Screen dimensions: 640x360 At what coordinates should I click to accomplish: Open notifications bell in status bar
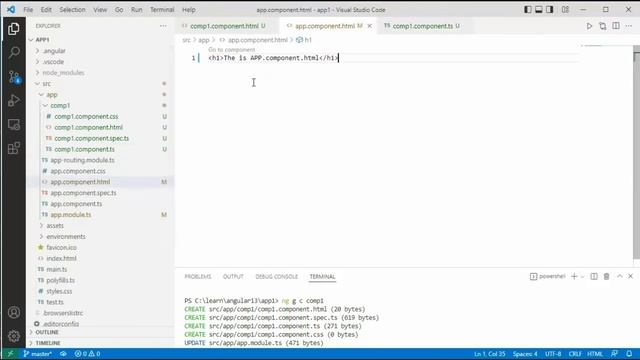pos(629,354)
